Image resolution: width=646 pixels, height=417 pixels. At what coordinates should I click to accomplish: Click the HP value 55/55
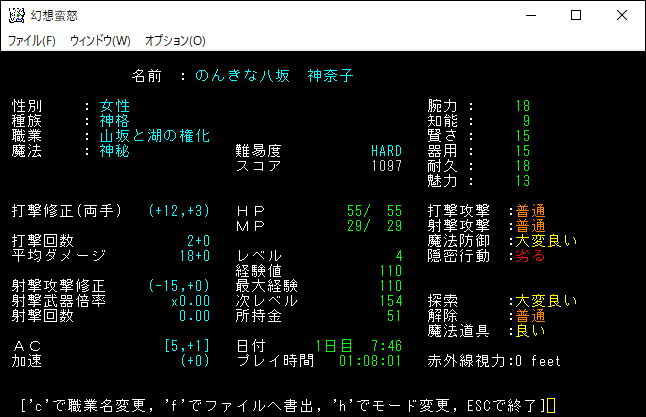tap(374, 211)
